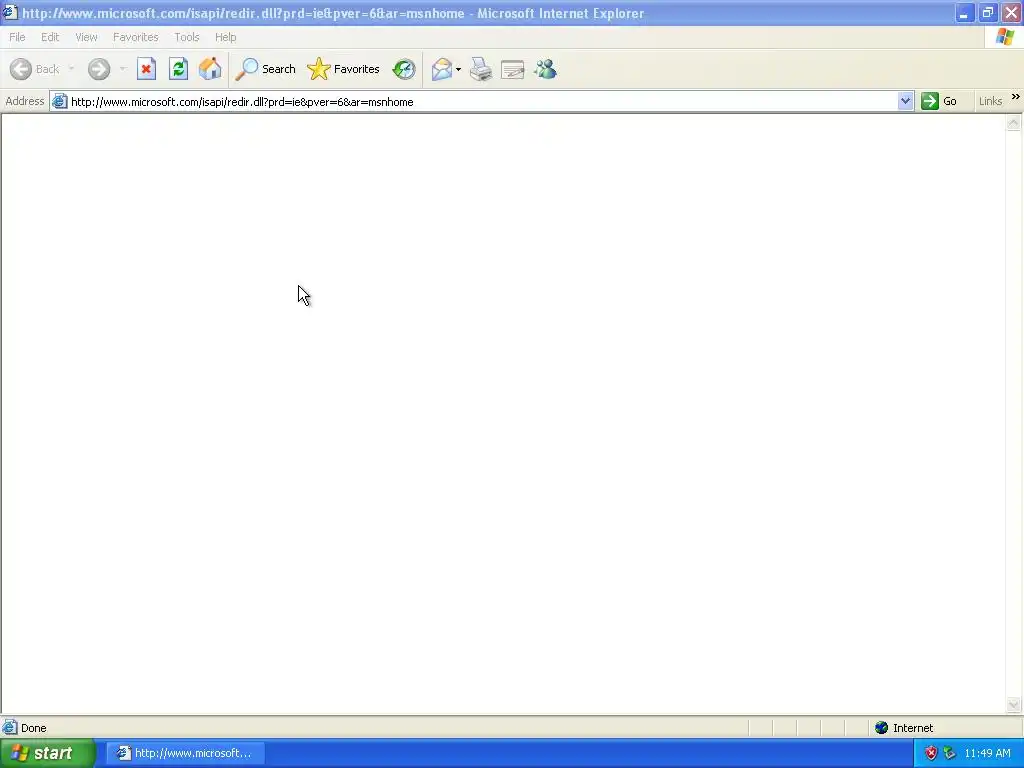
Task: Open the Help menu
Action: (x=225, y=37)
